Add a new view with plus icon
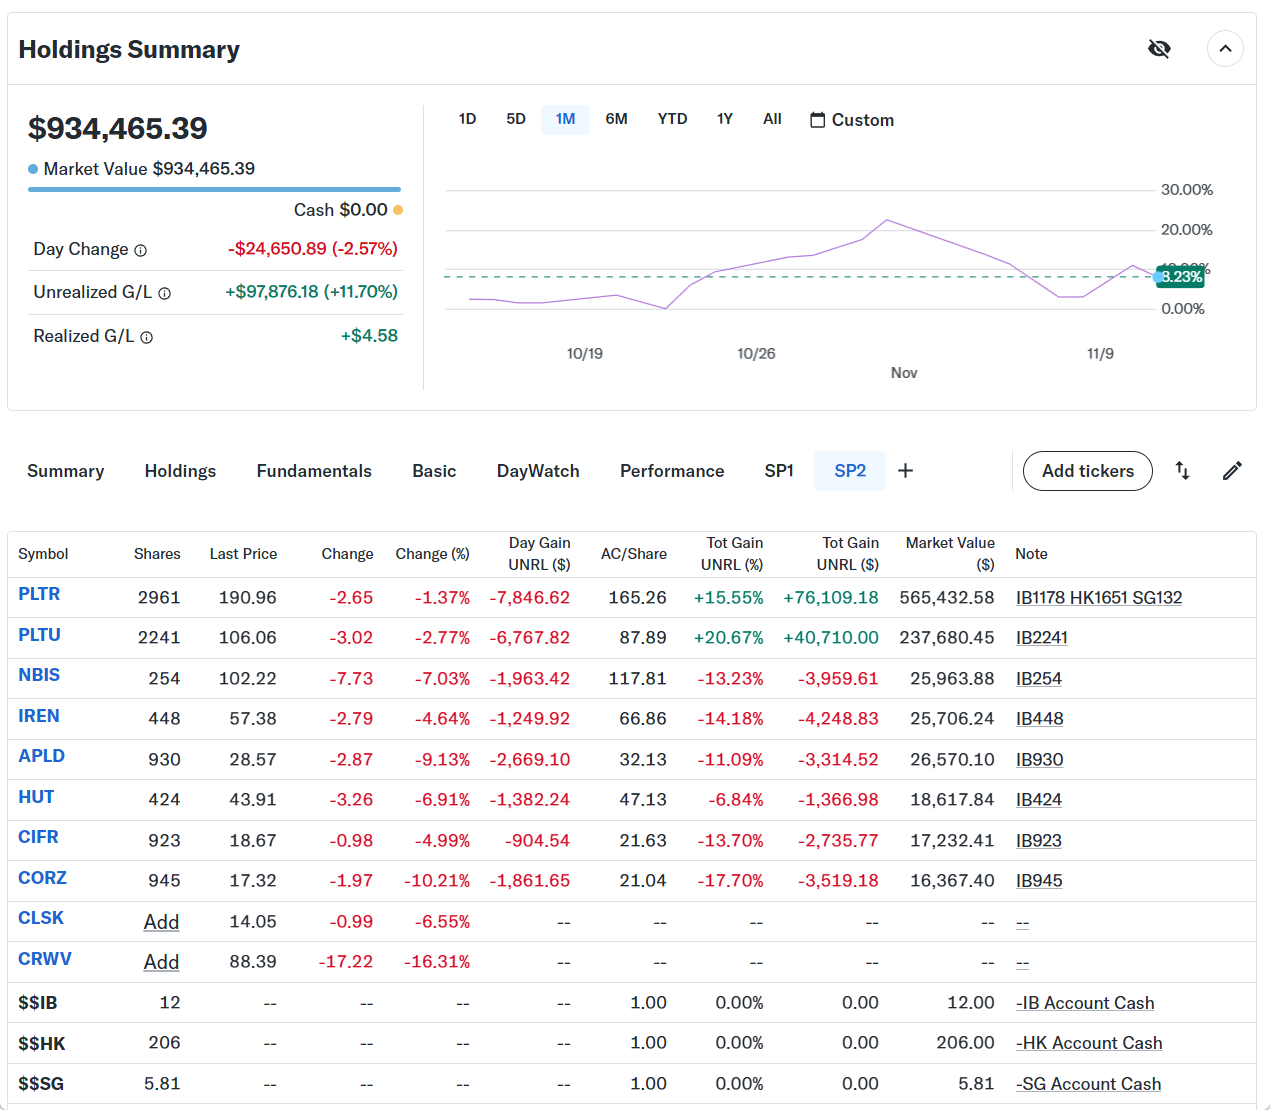The width and height of the screenshot is (1270, 1110). click(x=905, y=471)
